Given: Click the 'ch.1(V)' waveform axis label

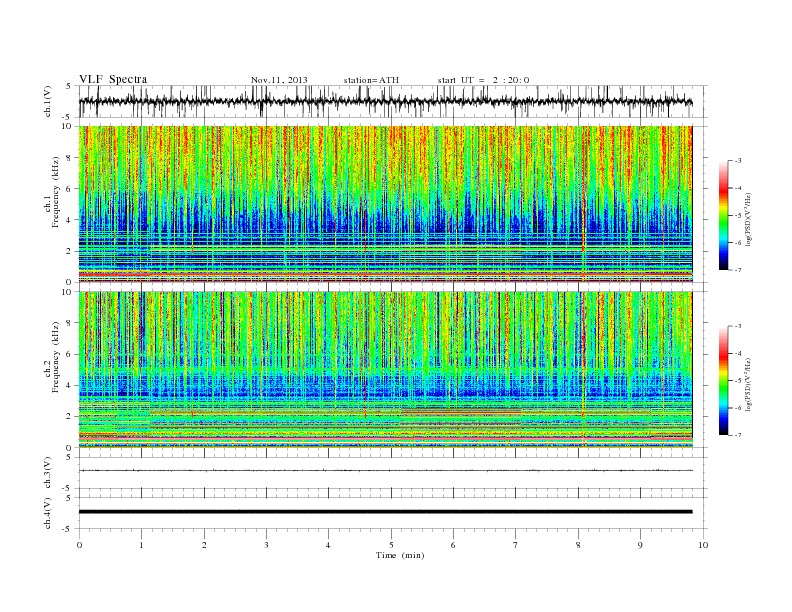Looking at the screenshot, I should (48, 101).
